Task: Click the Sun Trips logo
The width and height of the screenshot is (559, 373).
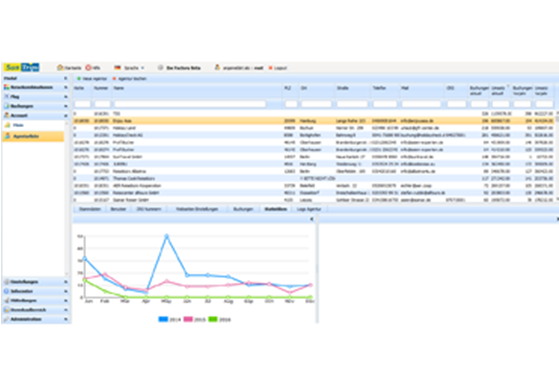Action: pyautogui.click(x=22, y=67)
